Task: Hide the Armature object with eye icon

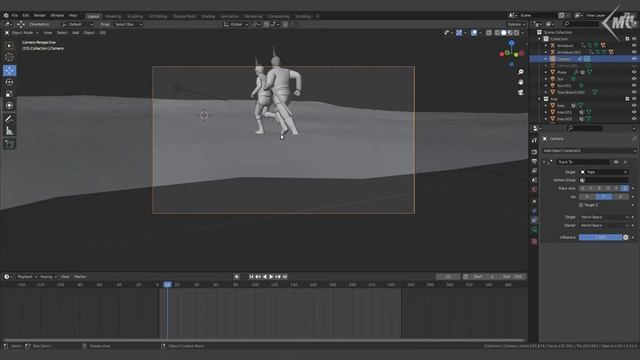Action: coord(634,45)
